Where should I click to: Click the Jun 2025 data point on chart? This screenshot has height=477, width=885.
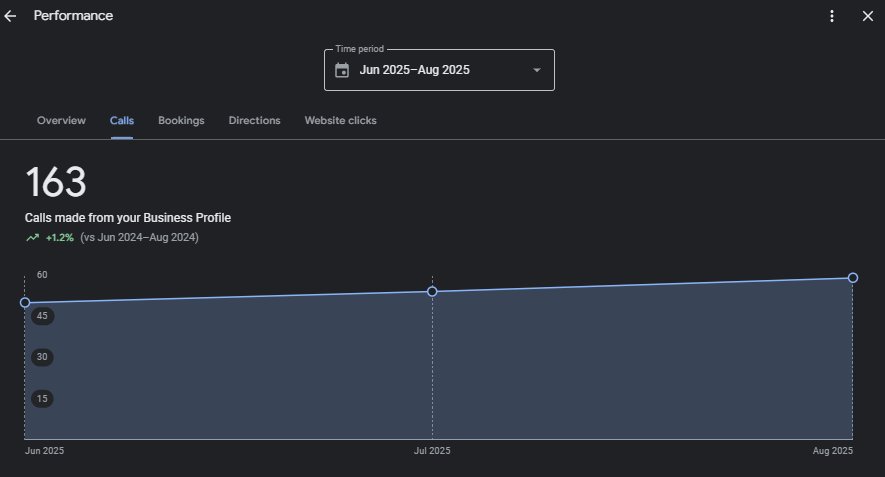coord(25,303)
